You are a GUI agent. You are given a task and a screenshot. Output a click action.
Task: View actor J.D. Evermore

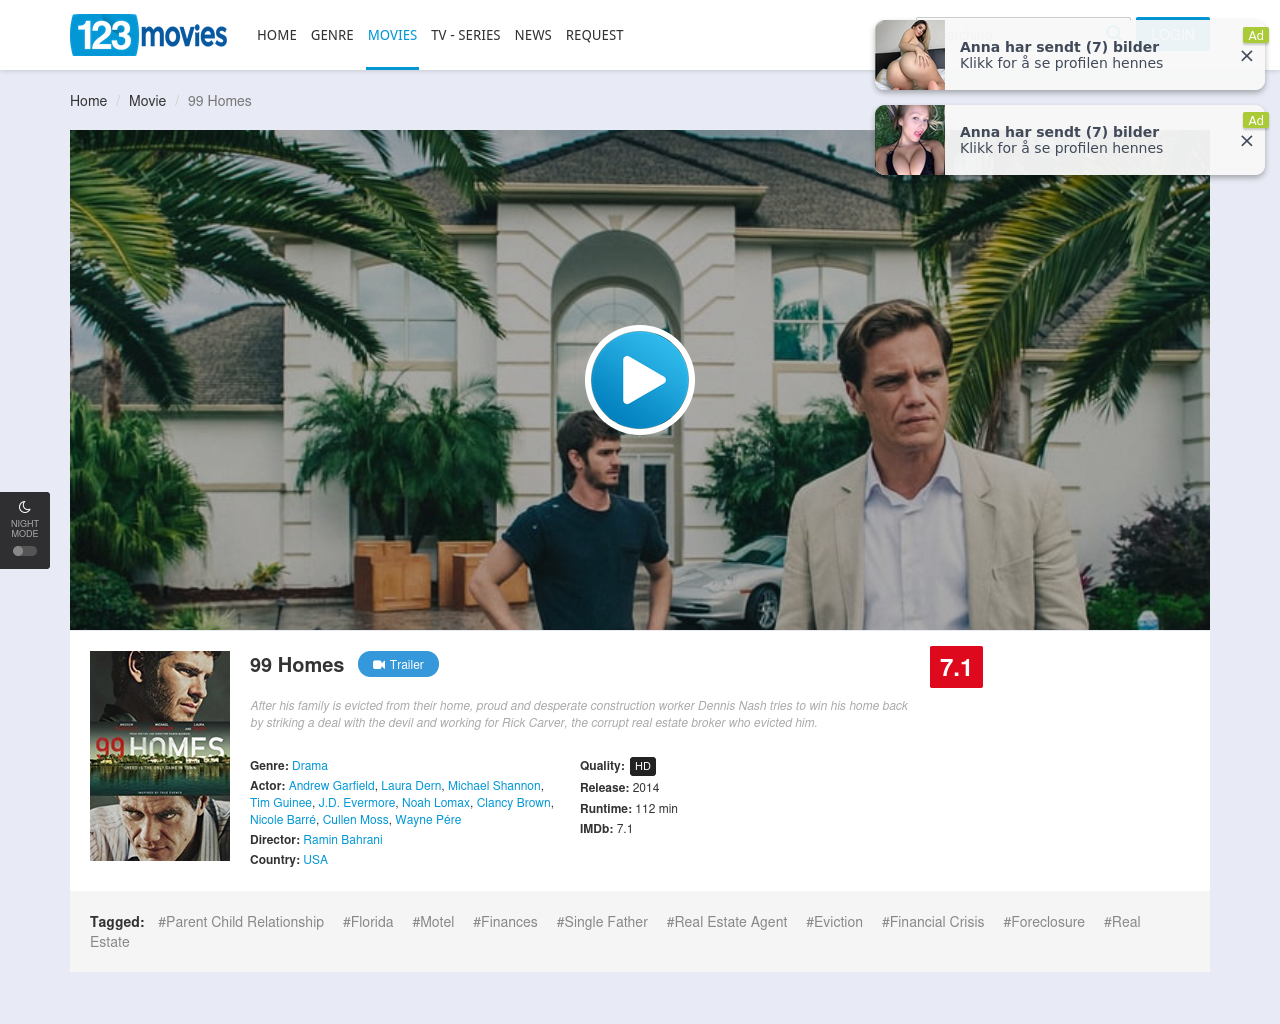coord(357,803)
